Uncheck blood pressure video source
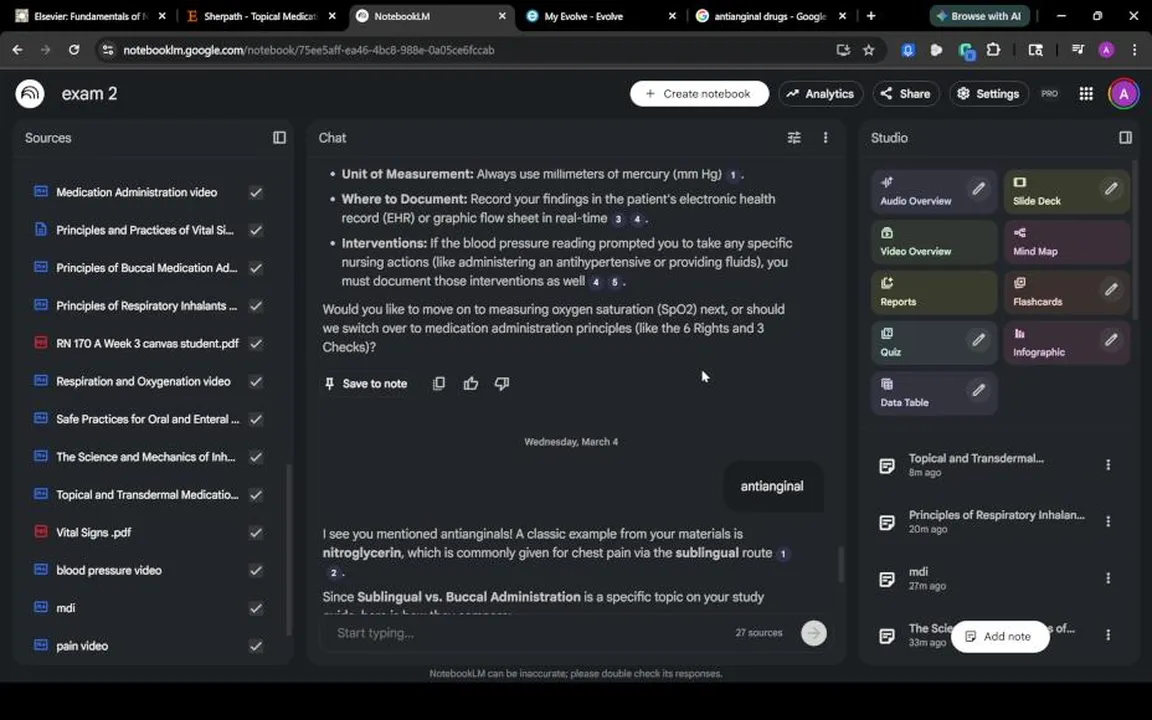This screenshot has width=1152, height=720. [x=256, y=570]
